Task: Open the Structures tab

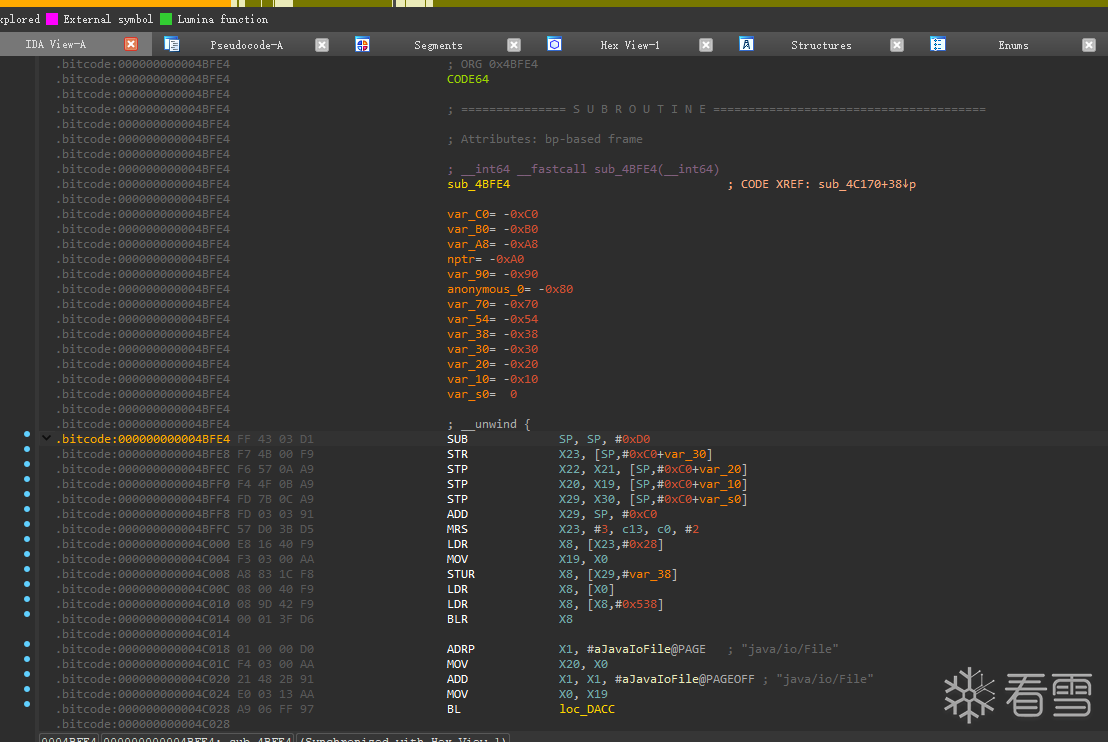Action: (820, 45)
